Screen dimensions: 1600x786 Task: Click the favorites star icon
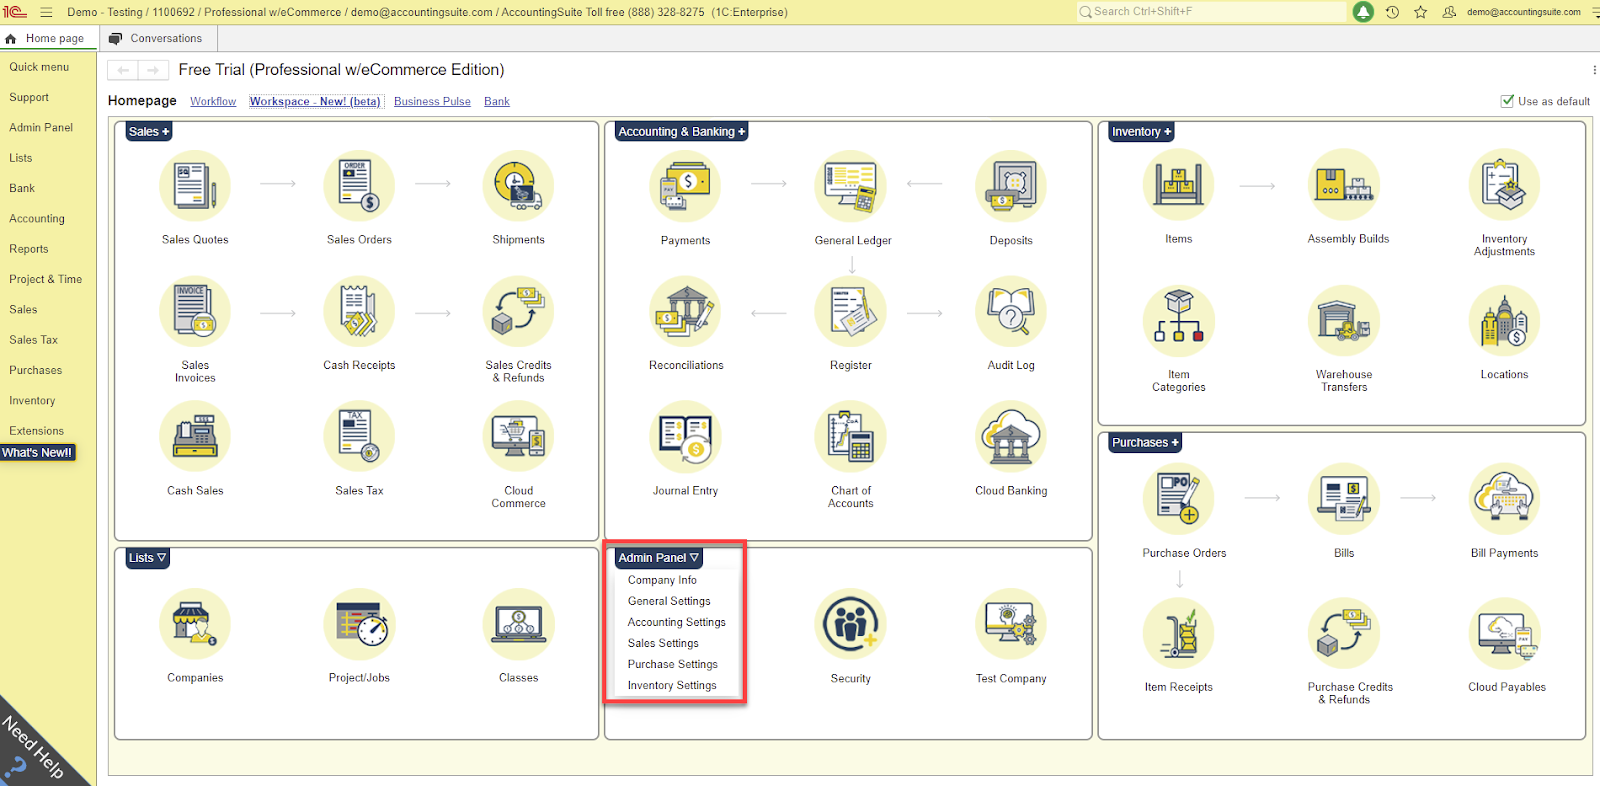coord(1421,12)
